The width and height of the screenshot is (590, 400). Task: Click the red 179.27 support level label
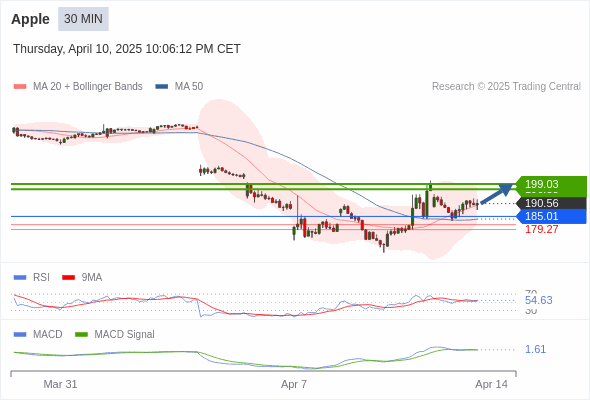pyautogui.click(x=541, y=229)
